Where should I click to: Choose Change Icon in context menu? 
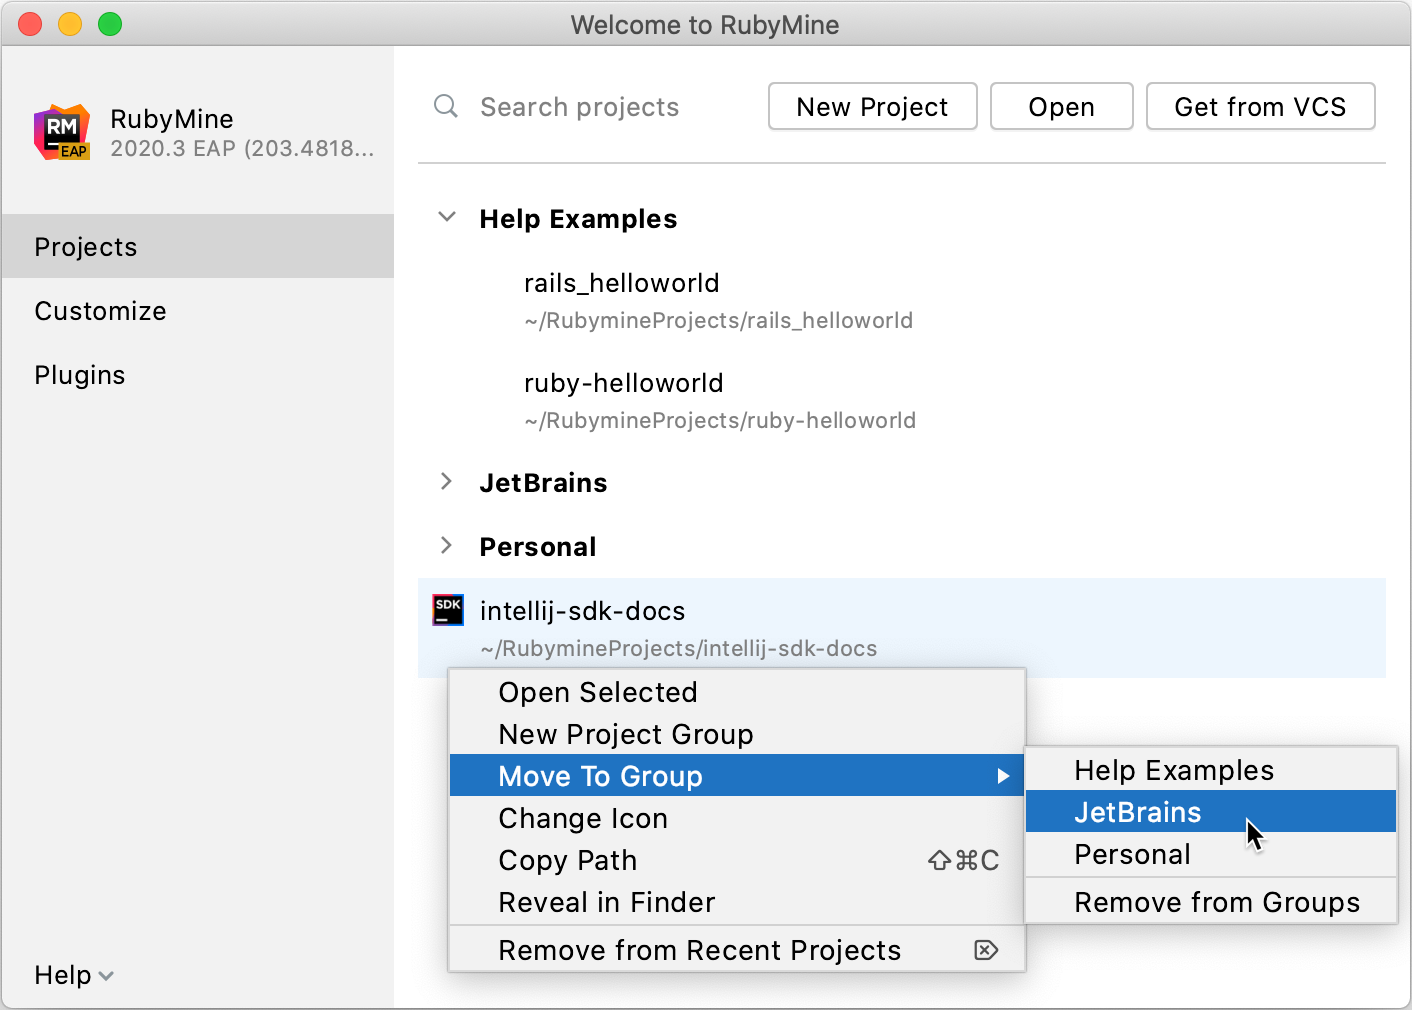pyautogui.click(x=737, y=818)
